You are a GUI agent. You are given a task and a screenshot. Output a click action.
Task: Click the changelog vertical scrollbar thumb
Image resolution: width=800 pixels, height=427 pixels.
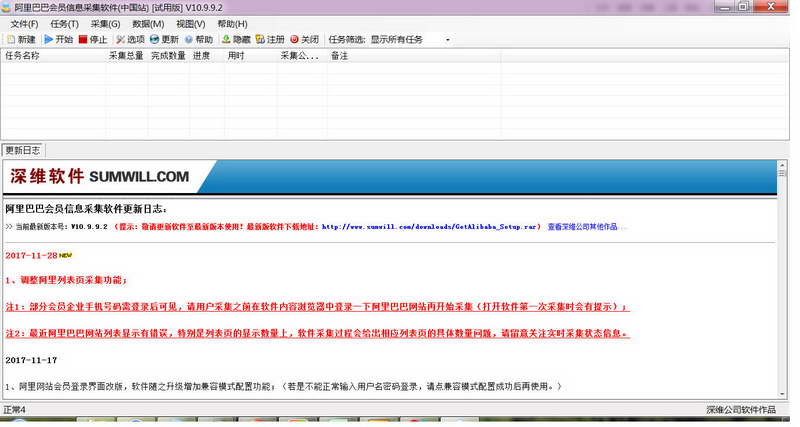tap(782, 173)
